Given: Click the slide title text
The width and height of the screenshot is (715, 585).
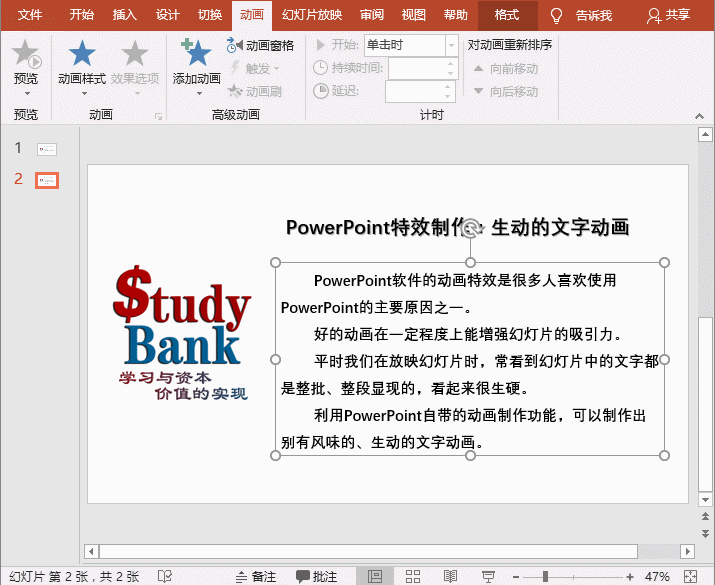Looking at the screenshot, I should (457, 228).
